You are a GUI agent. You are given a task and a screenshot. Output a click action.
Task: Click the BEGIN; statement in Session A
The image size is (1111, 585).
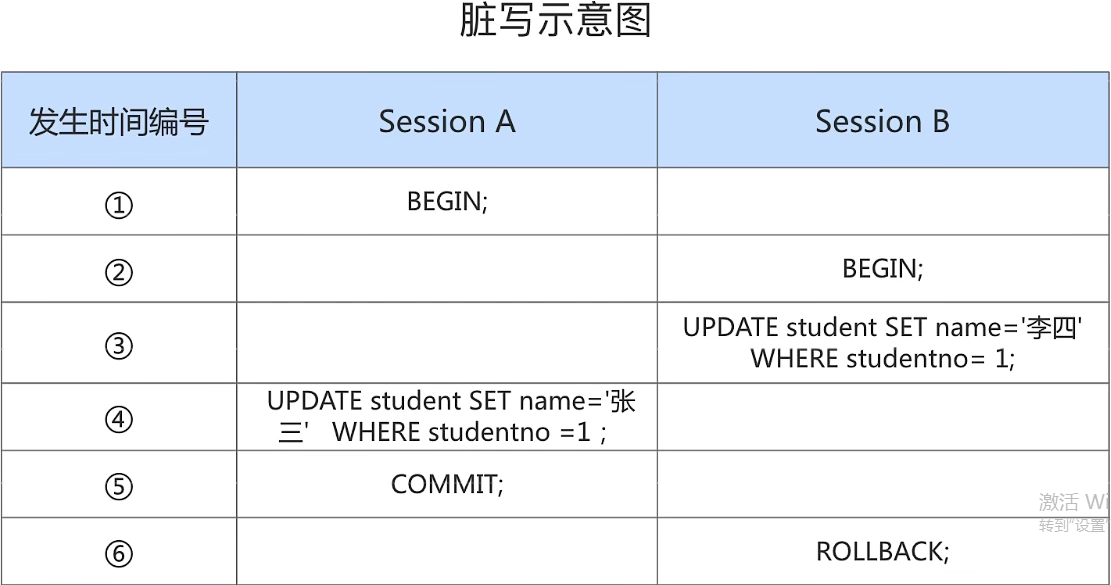[447, 202]
